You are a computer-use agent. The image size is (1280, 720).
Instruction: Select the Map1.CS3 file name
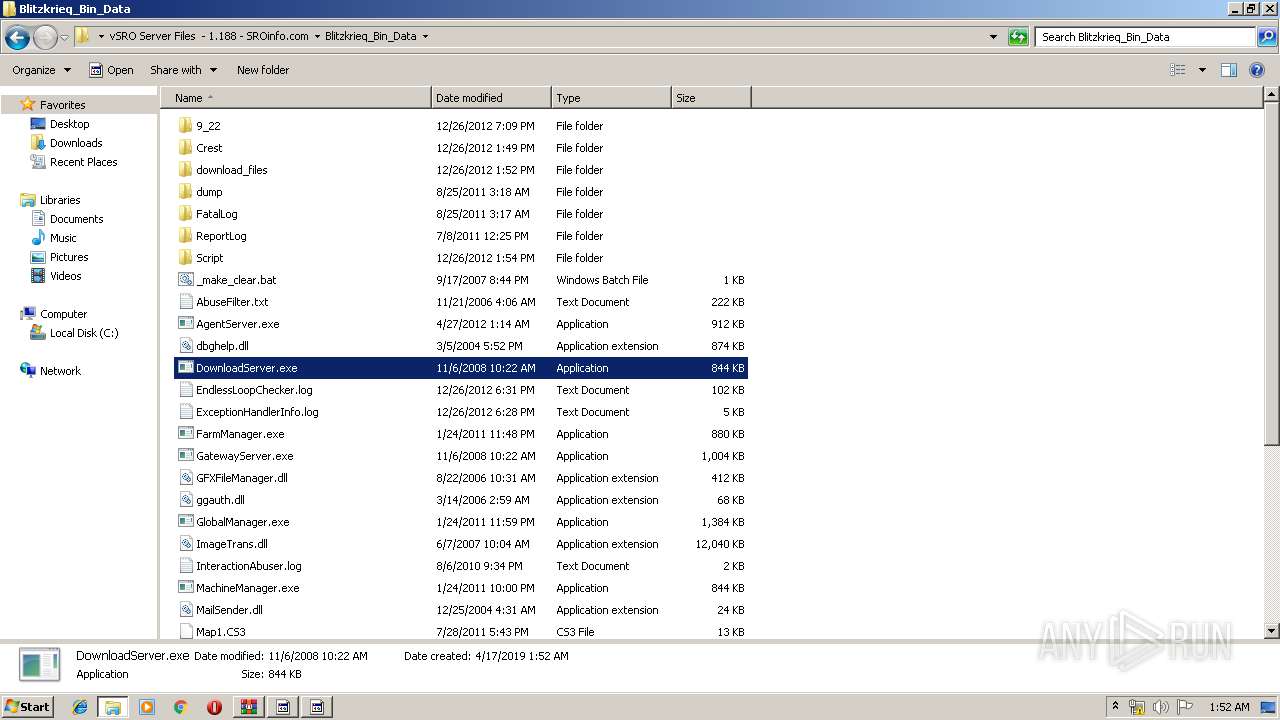tap(220, 632)
